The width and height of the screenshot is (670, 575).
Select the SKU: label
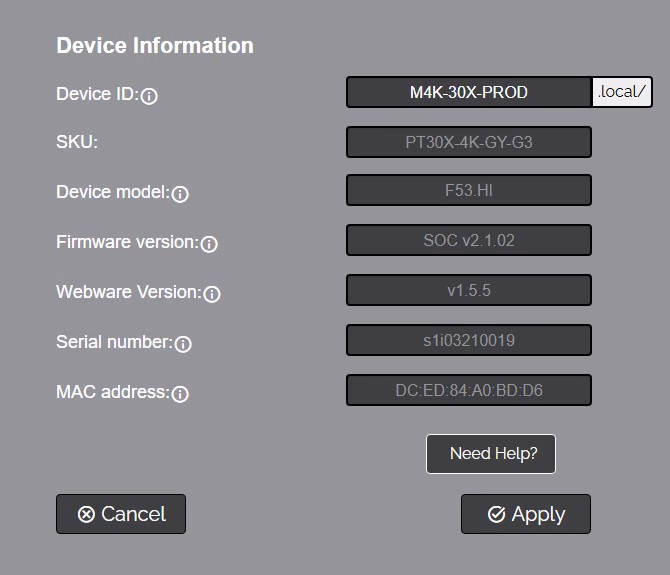[x=77, y=142]
